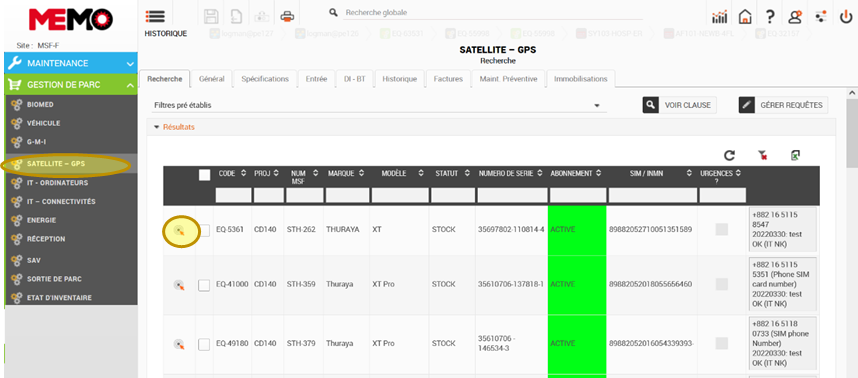
Task: Switch to the Factures tab
Action: point(448,79)
